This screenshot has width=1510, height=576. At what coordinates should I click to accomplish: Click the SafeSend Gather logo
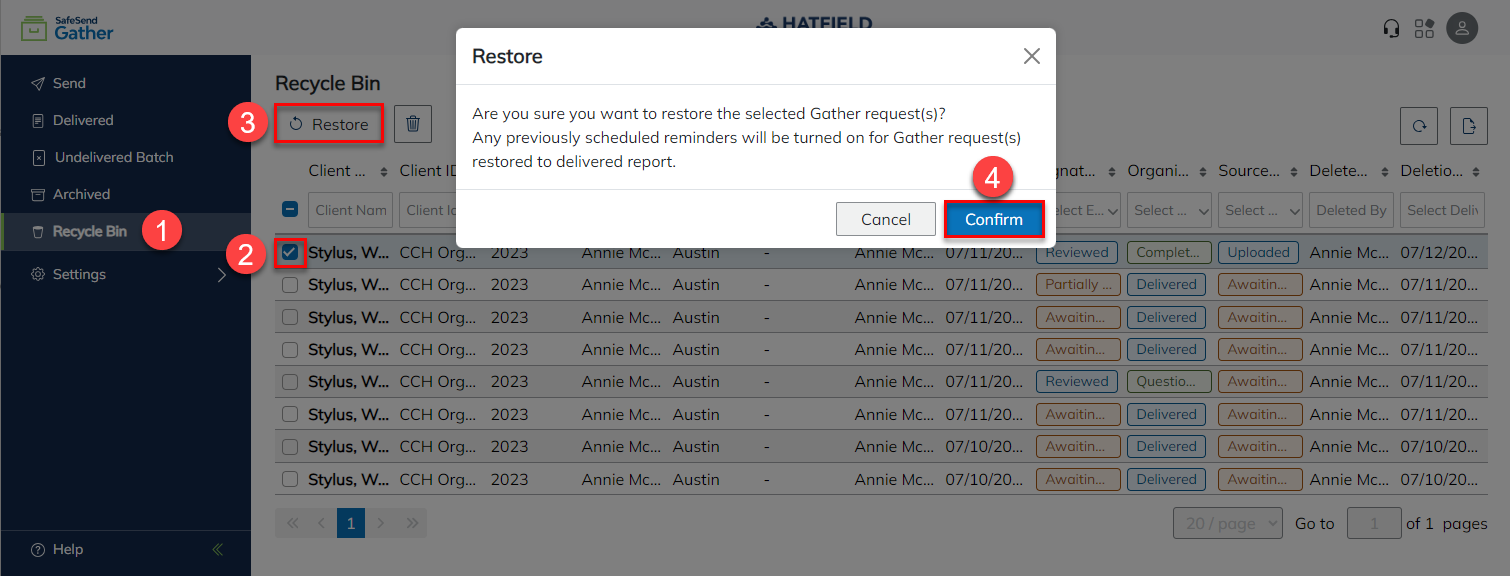[64, 28]
